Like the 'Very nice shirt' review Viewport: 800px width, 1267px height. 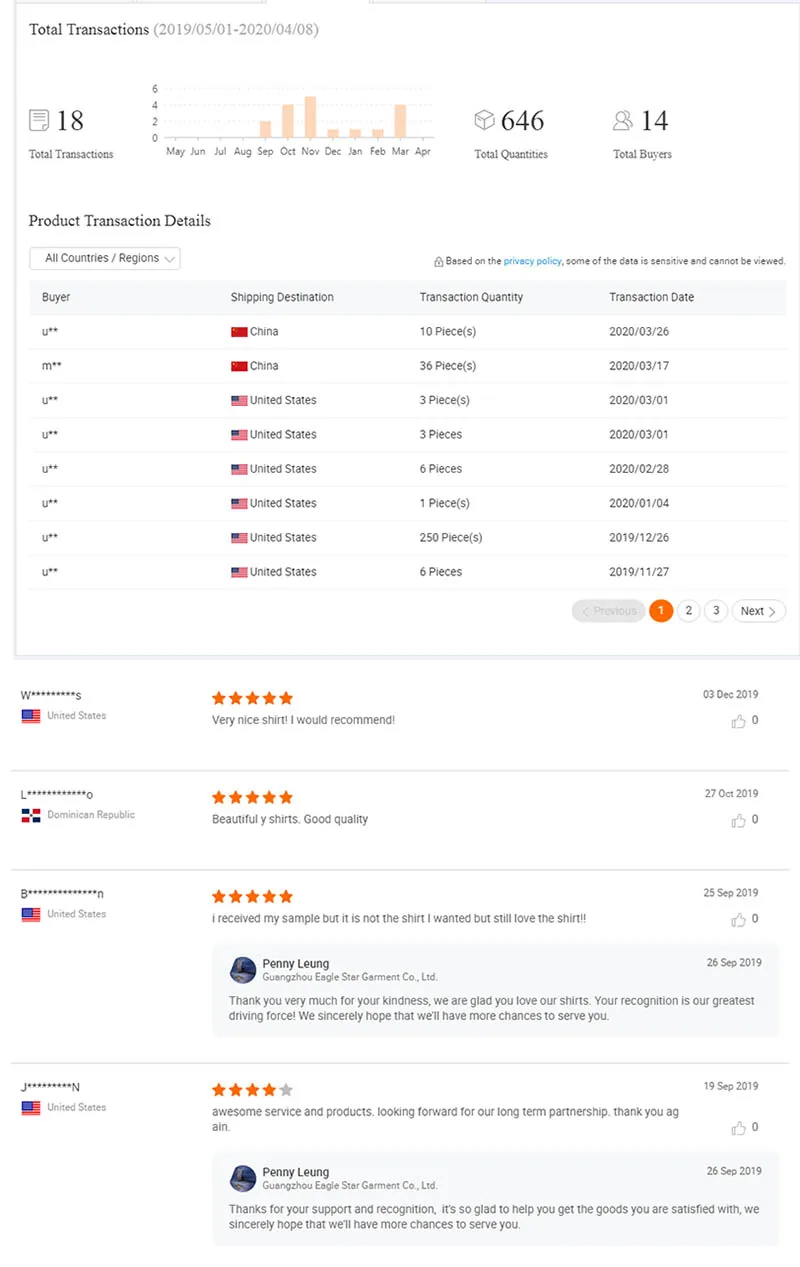739,721
